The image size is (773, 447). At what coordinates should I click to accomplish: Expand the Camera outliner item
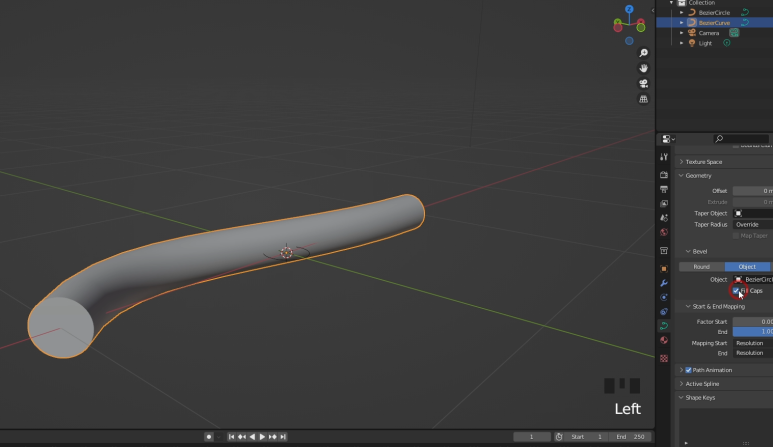click(x=682, y=33)
